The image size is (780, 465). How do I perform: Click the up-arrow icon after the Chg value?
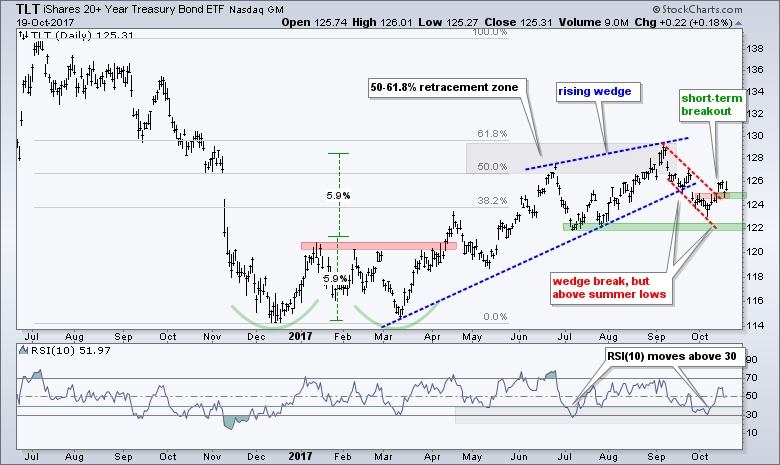point(738,23)
